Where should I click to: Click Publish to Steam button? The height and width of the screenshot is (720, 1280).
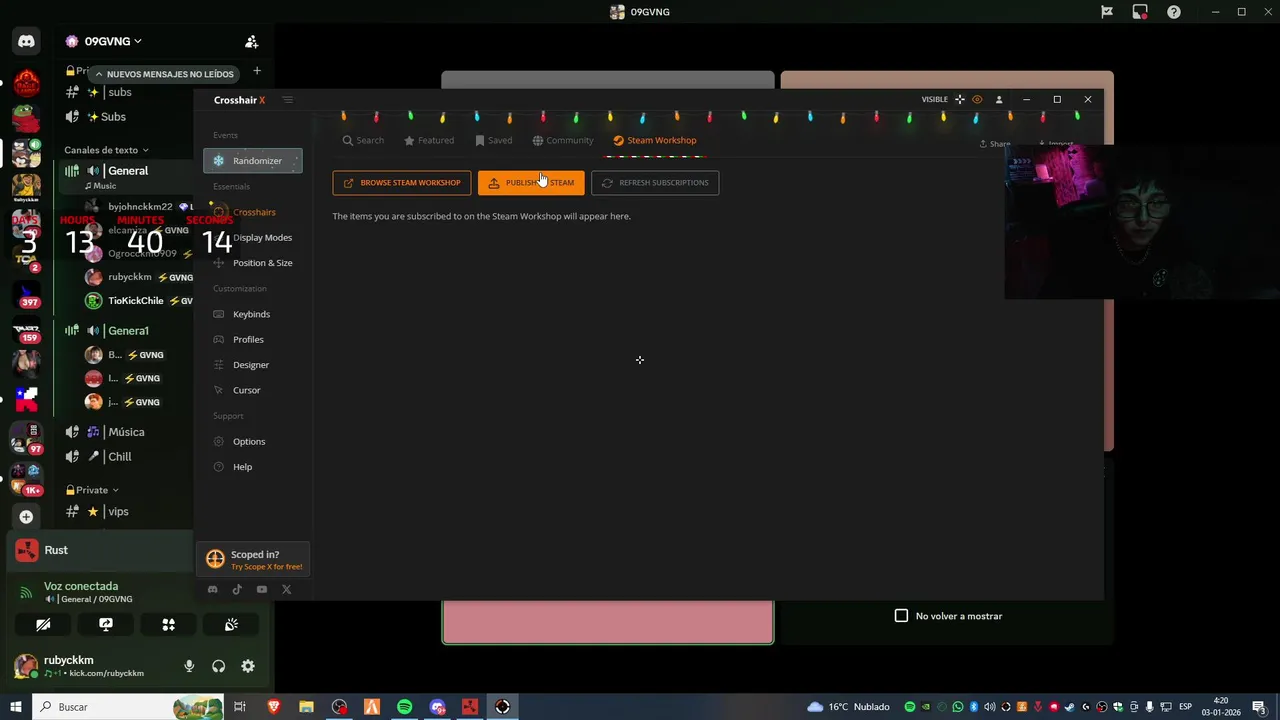[531, 183]
